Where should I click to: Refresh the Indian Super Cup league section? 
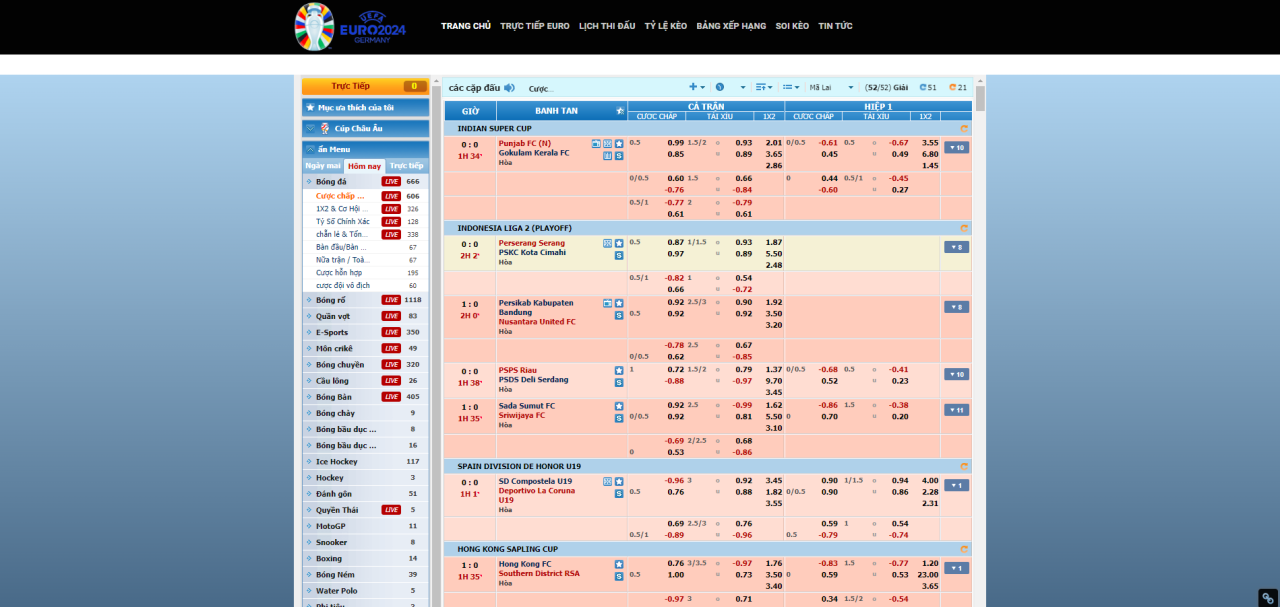[964, 128]
